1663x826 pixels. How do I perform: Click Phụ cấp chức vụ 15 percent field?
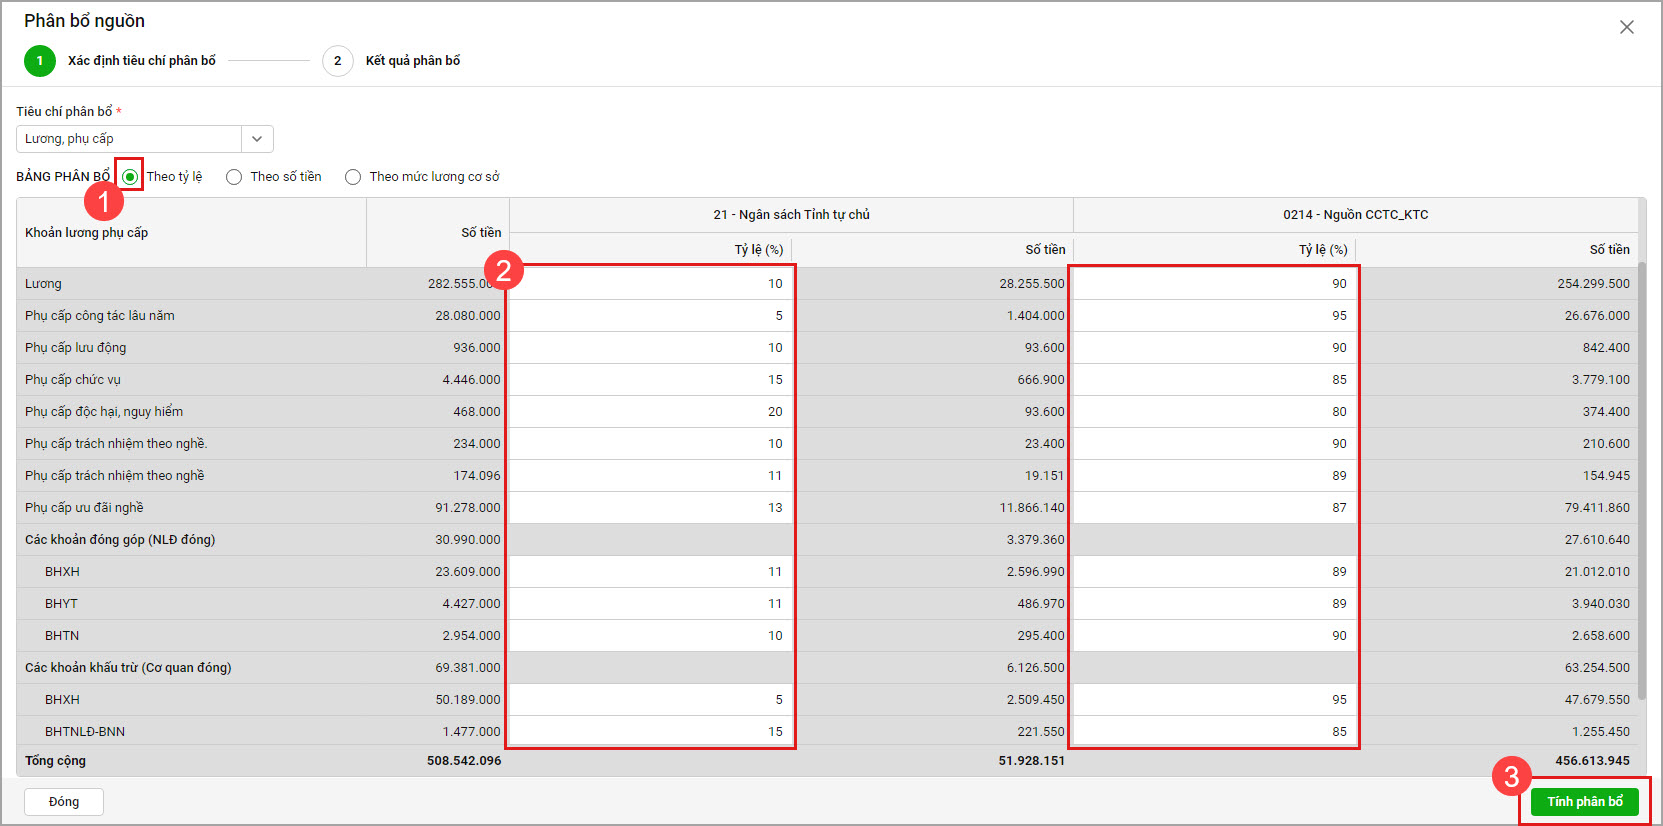click(x=650, y=380)
